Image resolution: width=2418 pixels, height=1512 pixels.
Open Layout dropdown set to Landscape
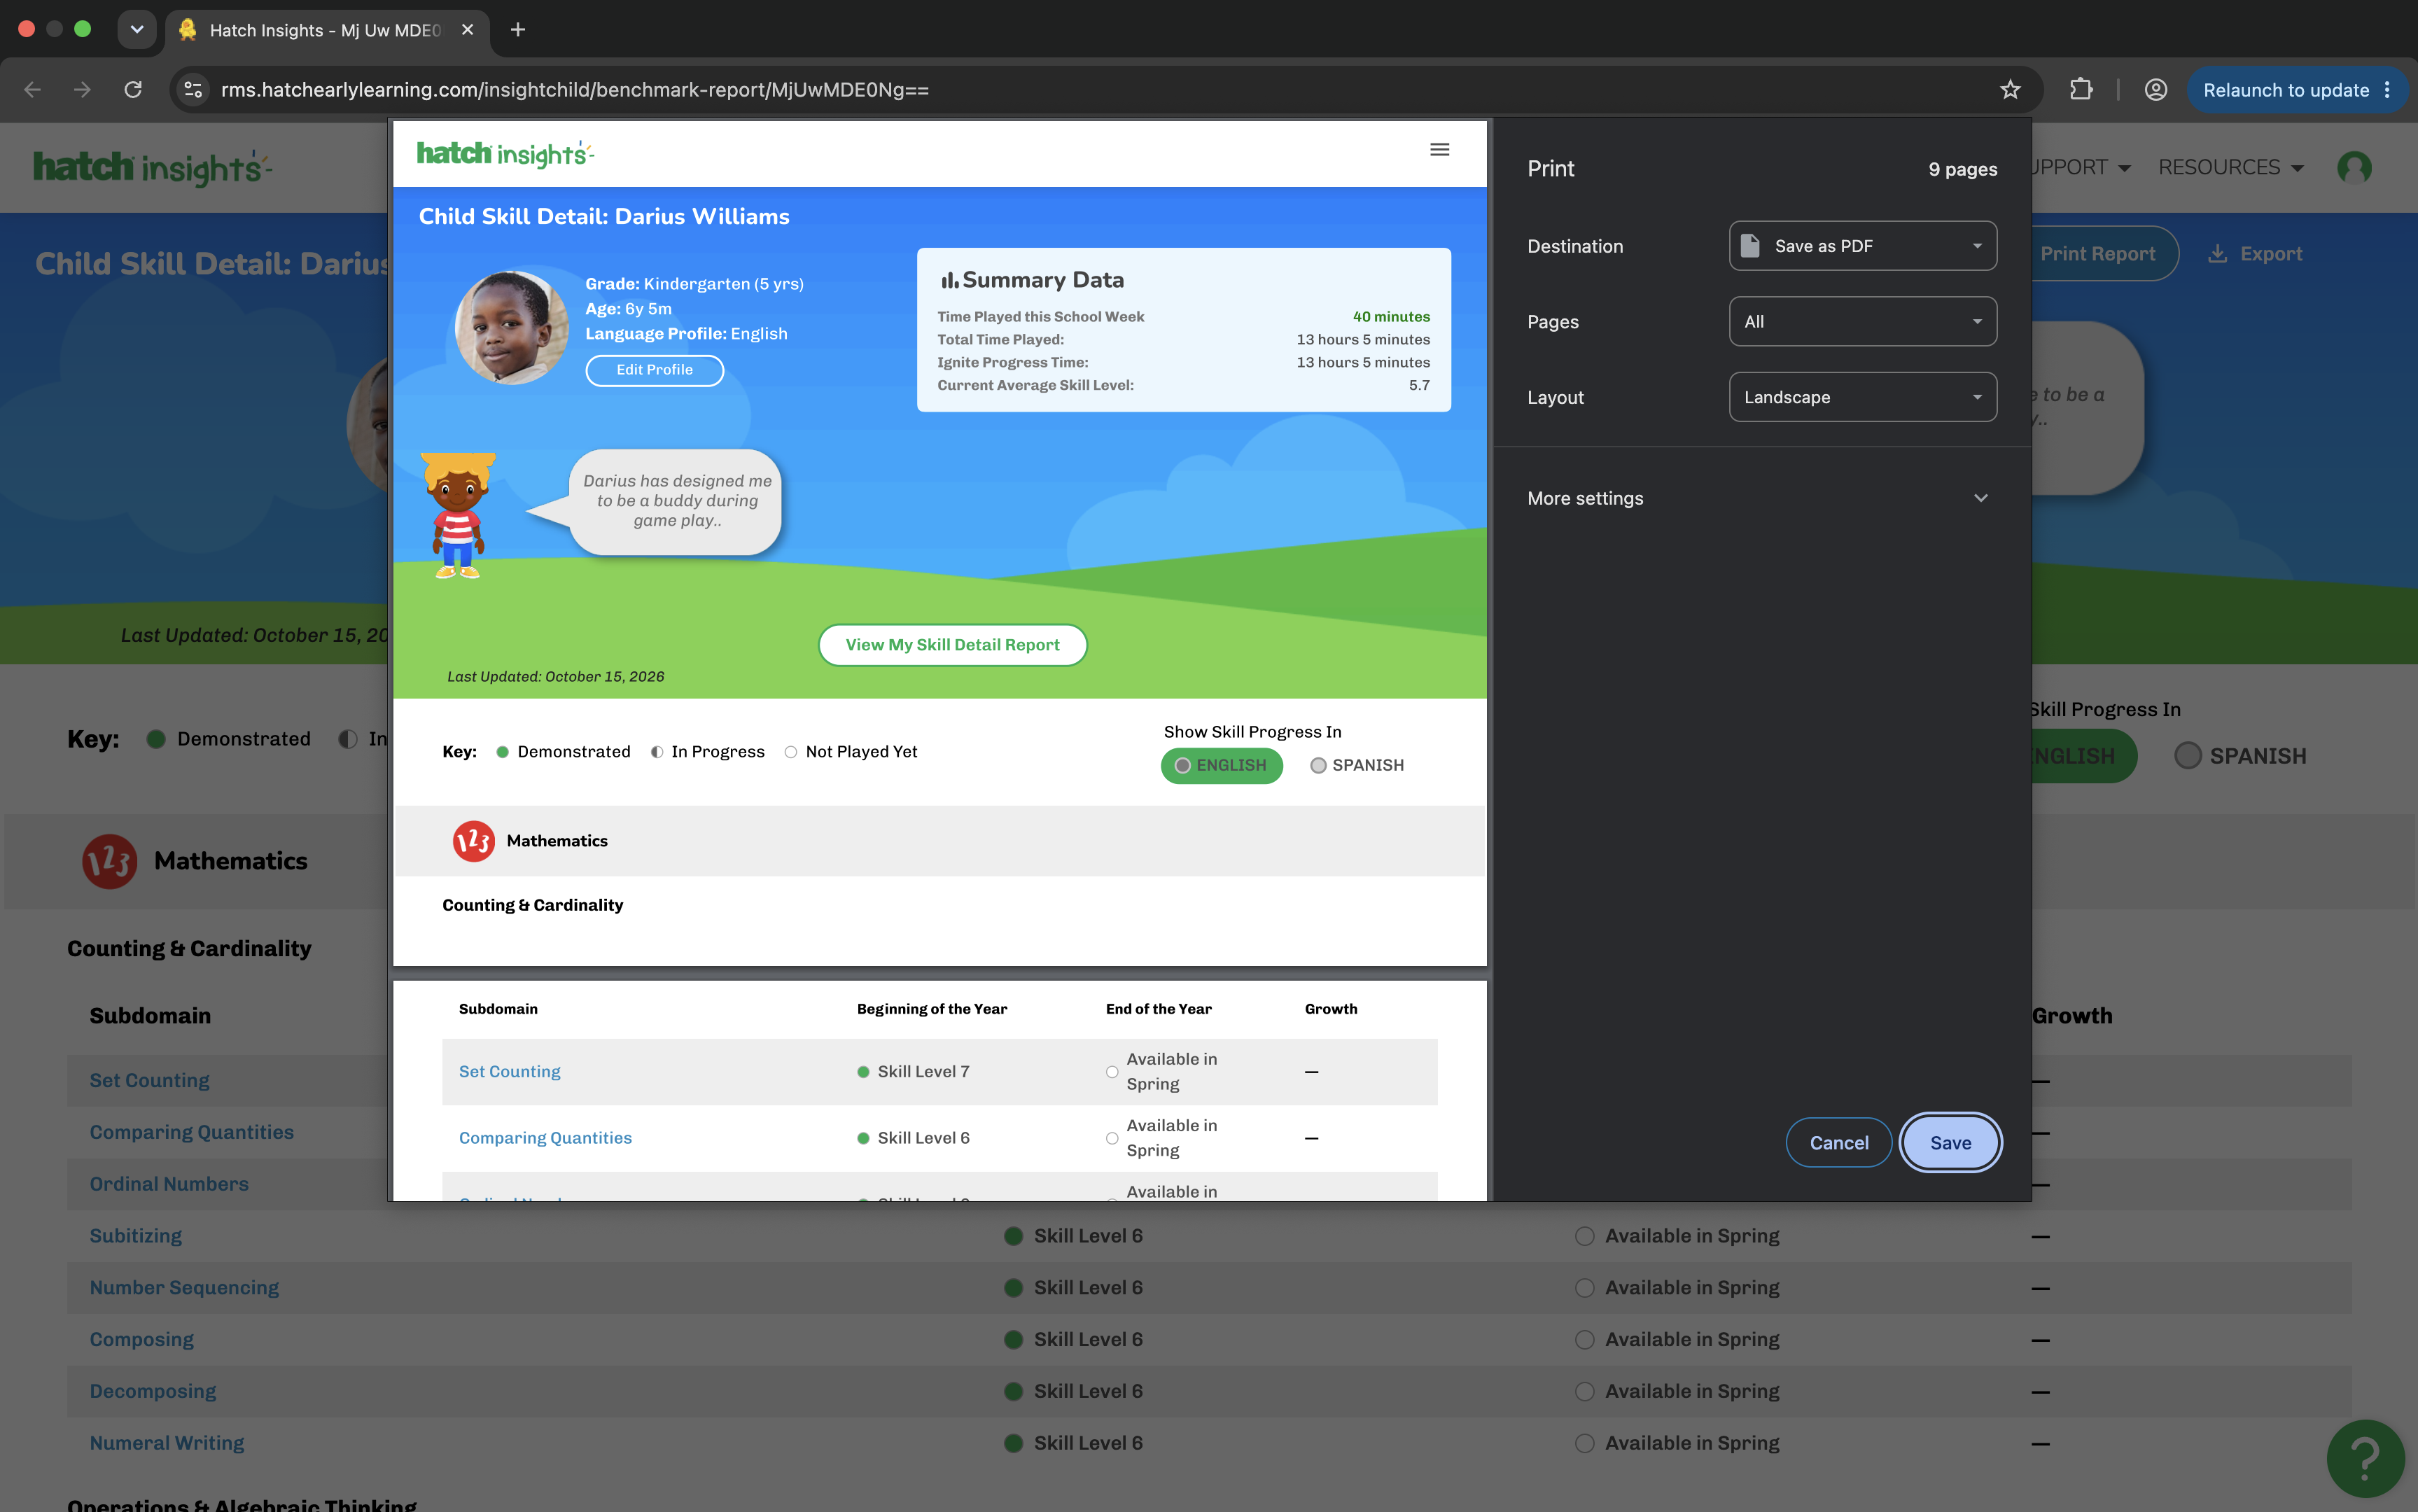(x=1862, y=397)
